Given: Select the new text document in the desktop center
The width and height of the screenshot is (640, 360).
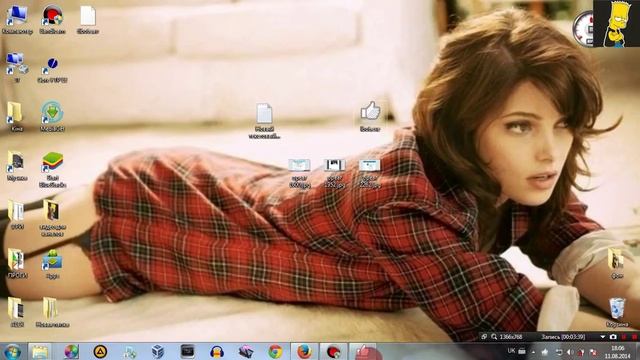Looking at the screenshot, I should (x=264, y=120).
